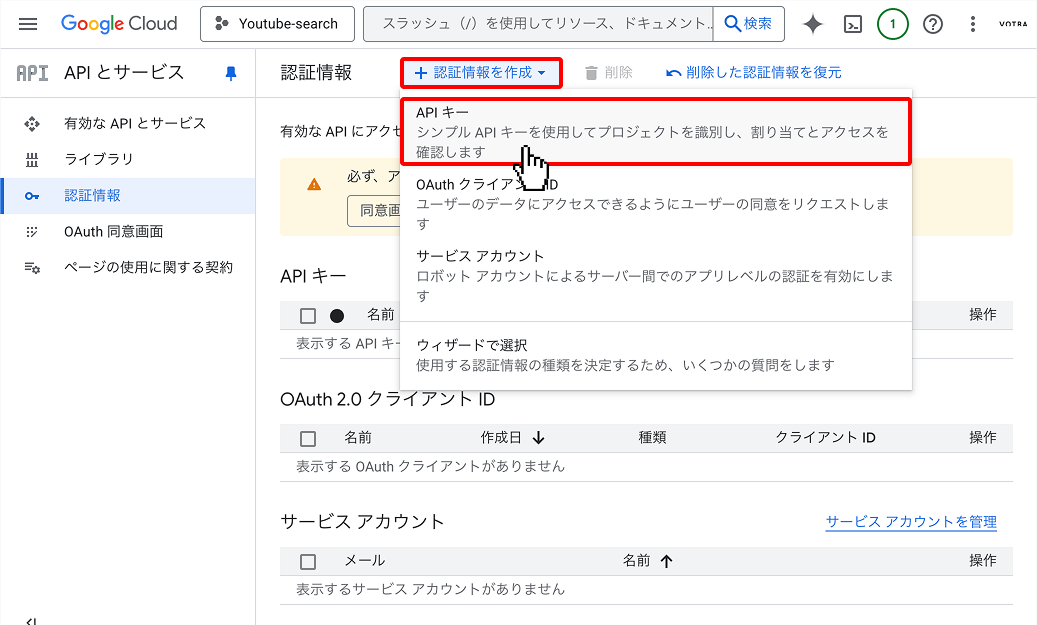This screenshot has height=625, width=1037.
Task: Select 認証情報 in sidebar
Action: click(x=128, y=196)
